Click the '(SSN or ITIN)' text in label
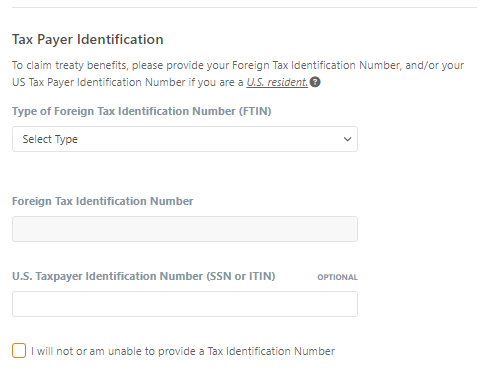483x387 pixels. click(241, 276)
